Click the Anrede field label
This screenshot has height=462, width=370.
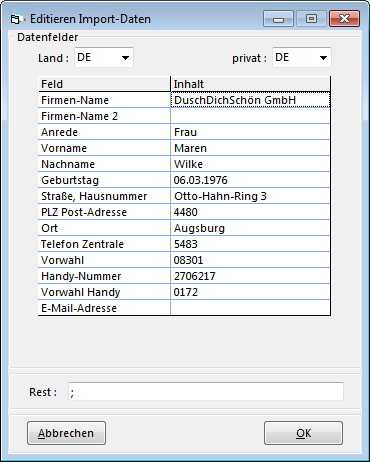(x=104, y=132)
